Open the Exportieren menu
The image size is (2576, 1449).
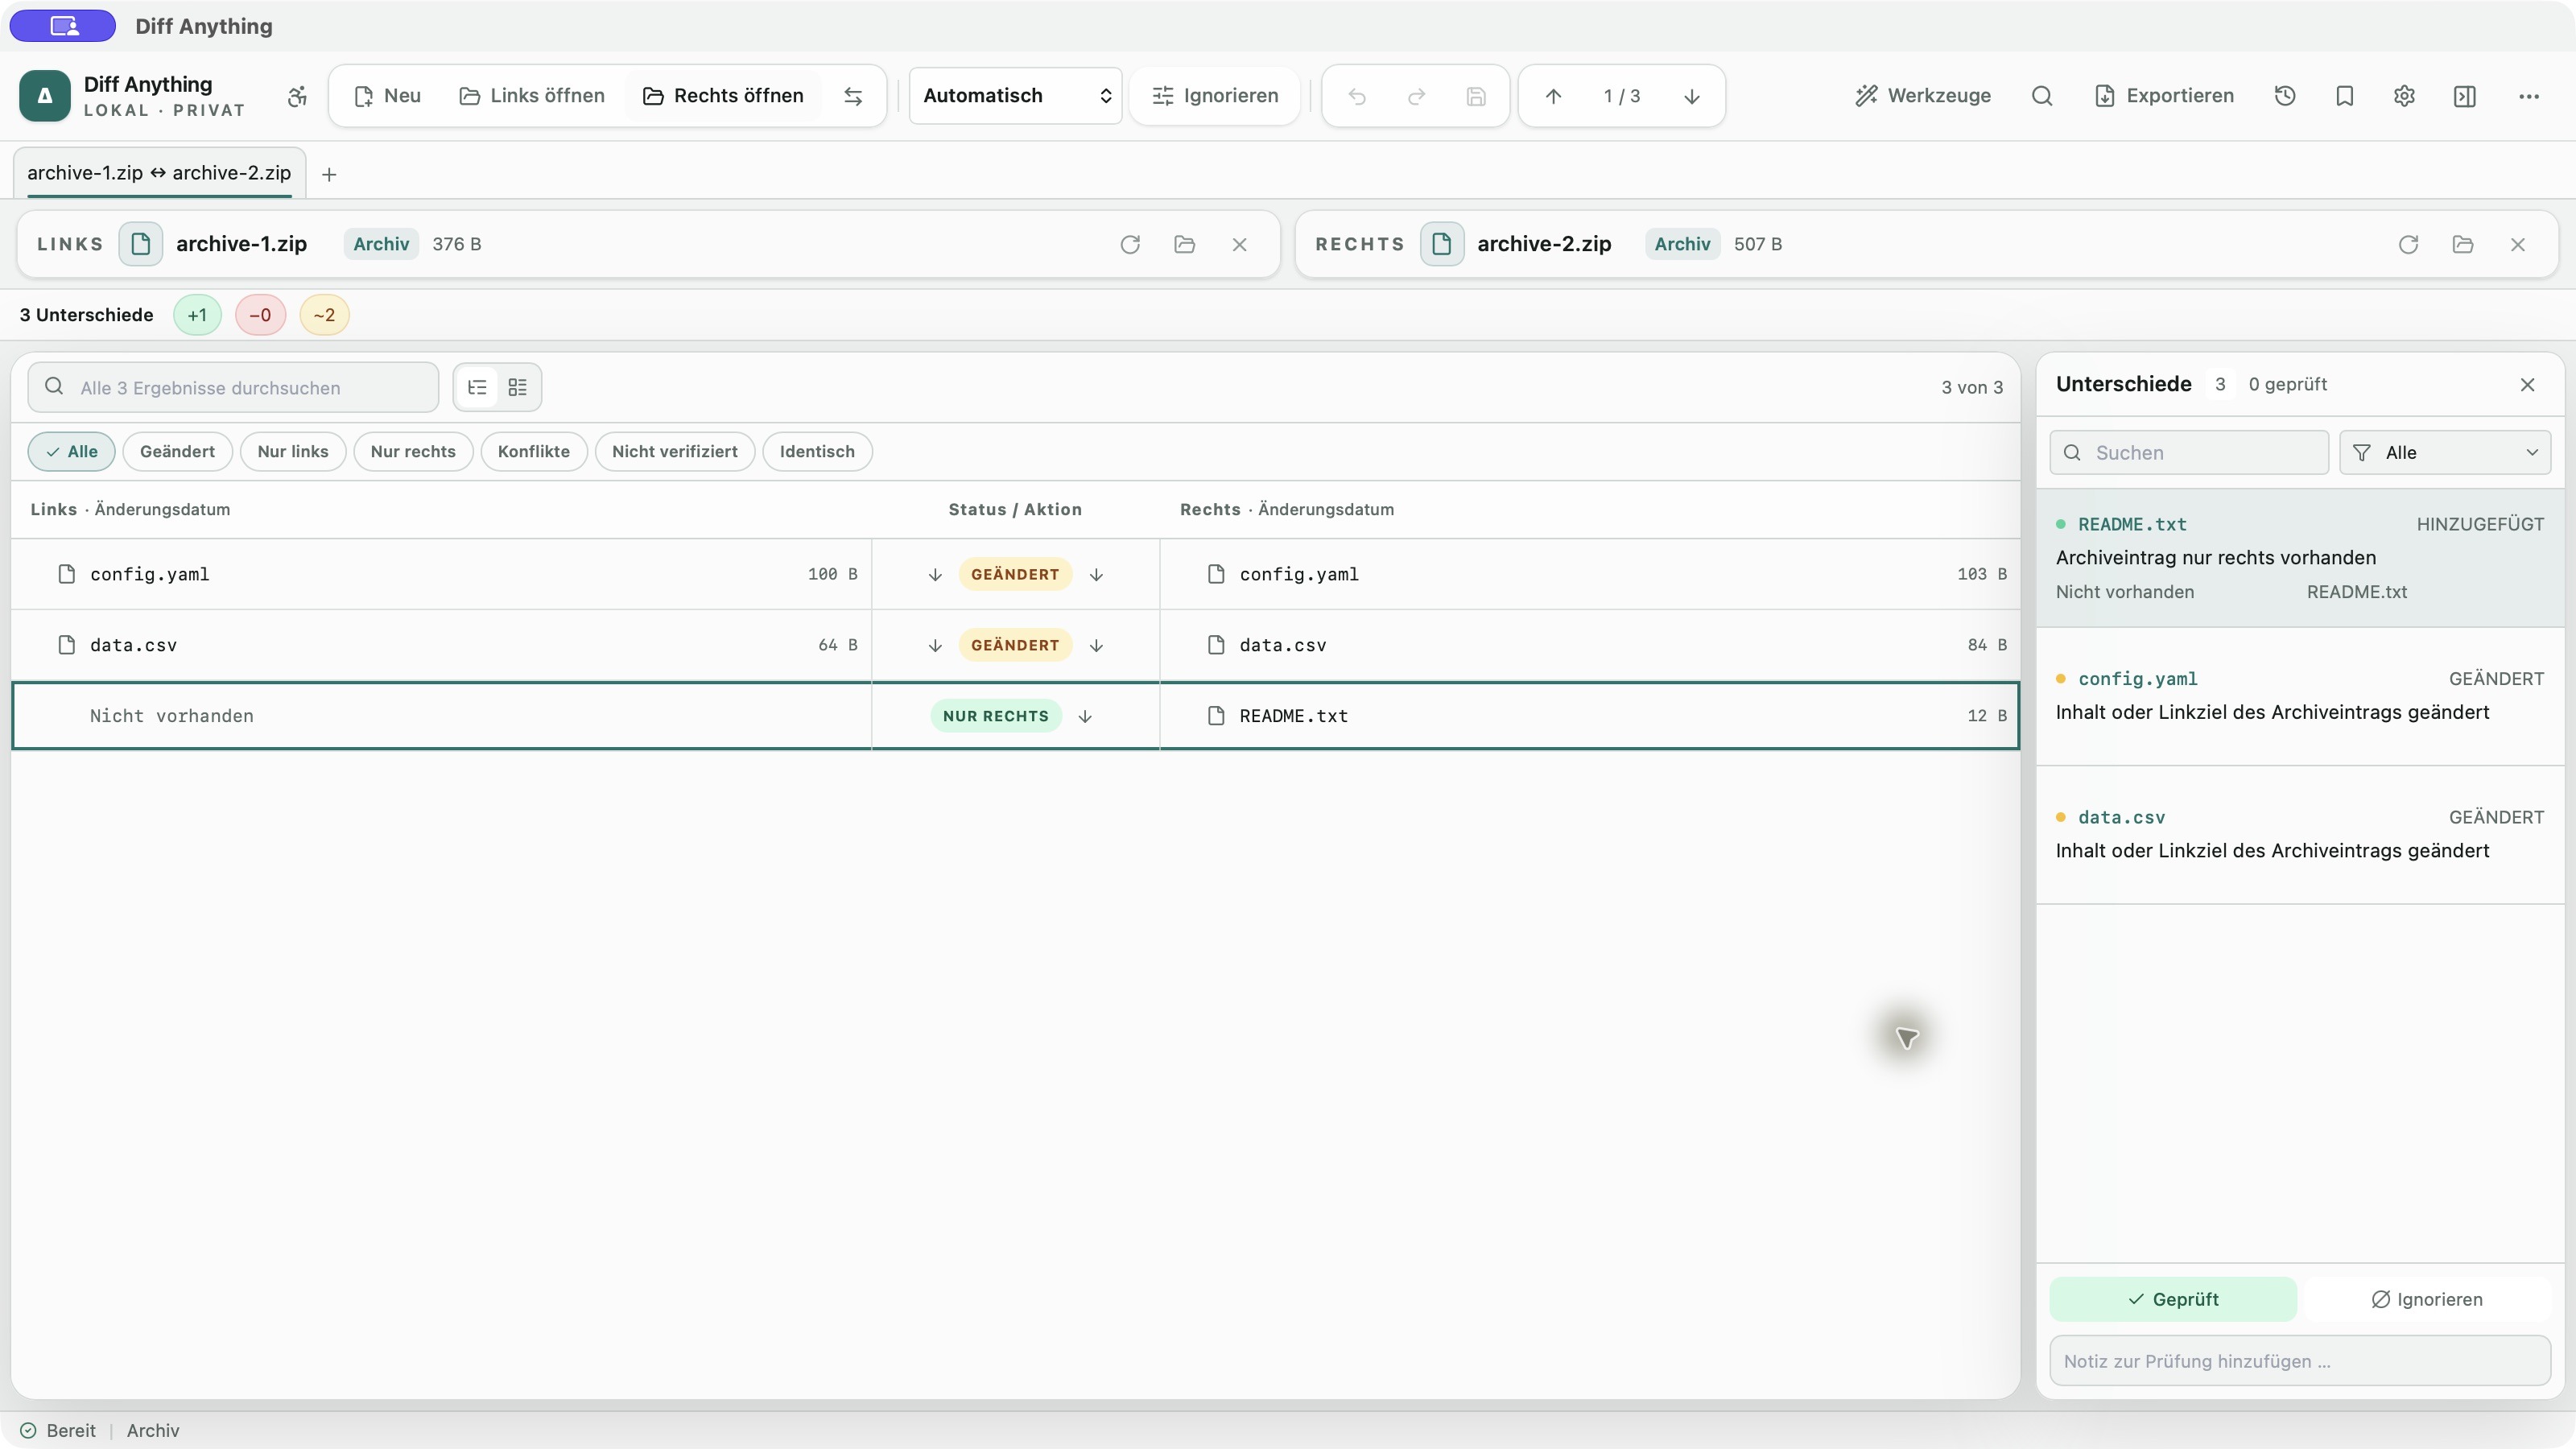[2164, 96]
